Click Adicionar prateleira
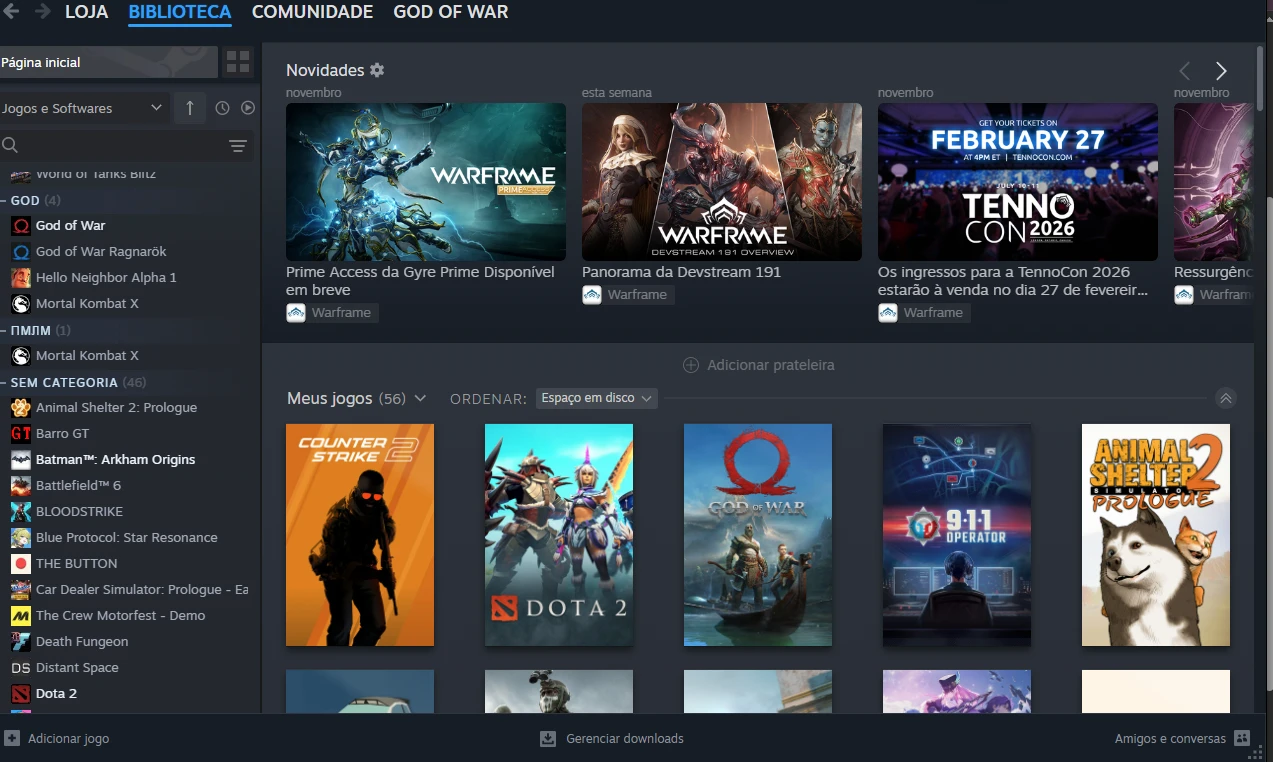The height and width of the screenshot is (762, 1273). [758, 365]
